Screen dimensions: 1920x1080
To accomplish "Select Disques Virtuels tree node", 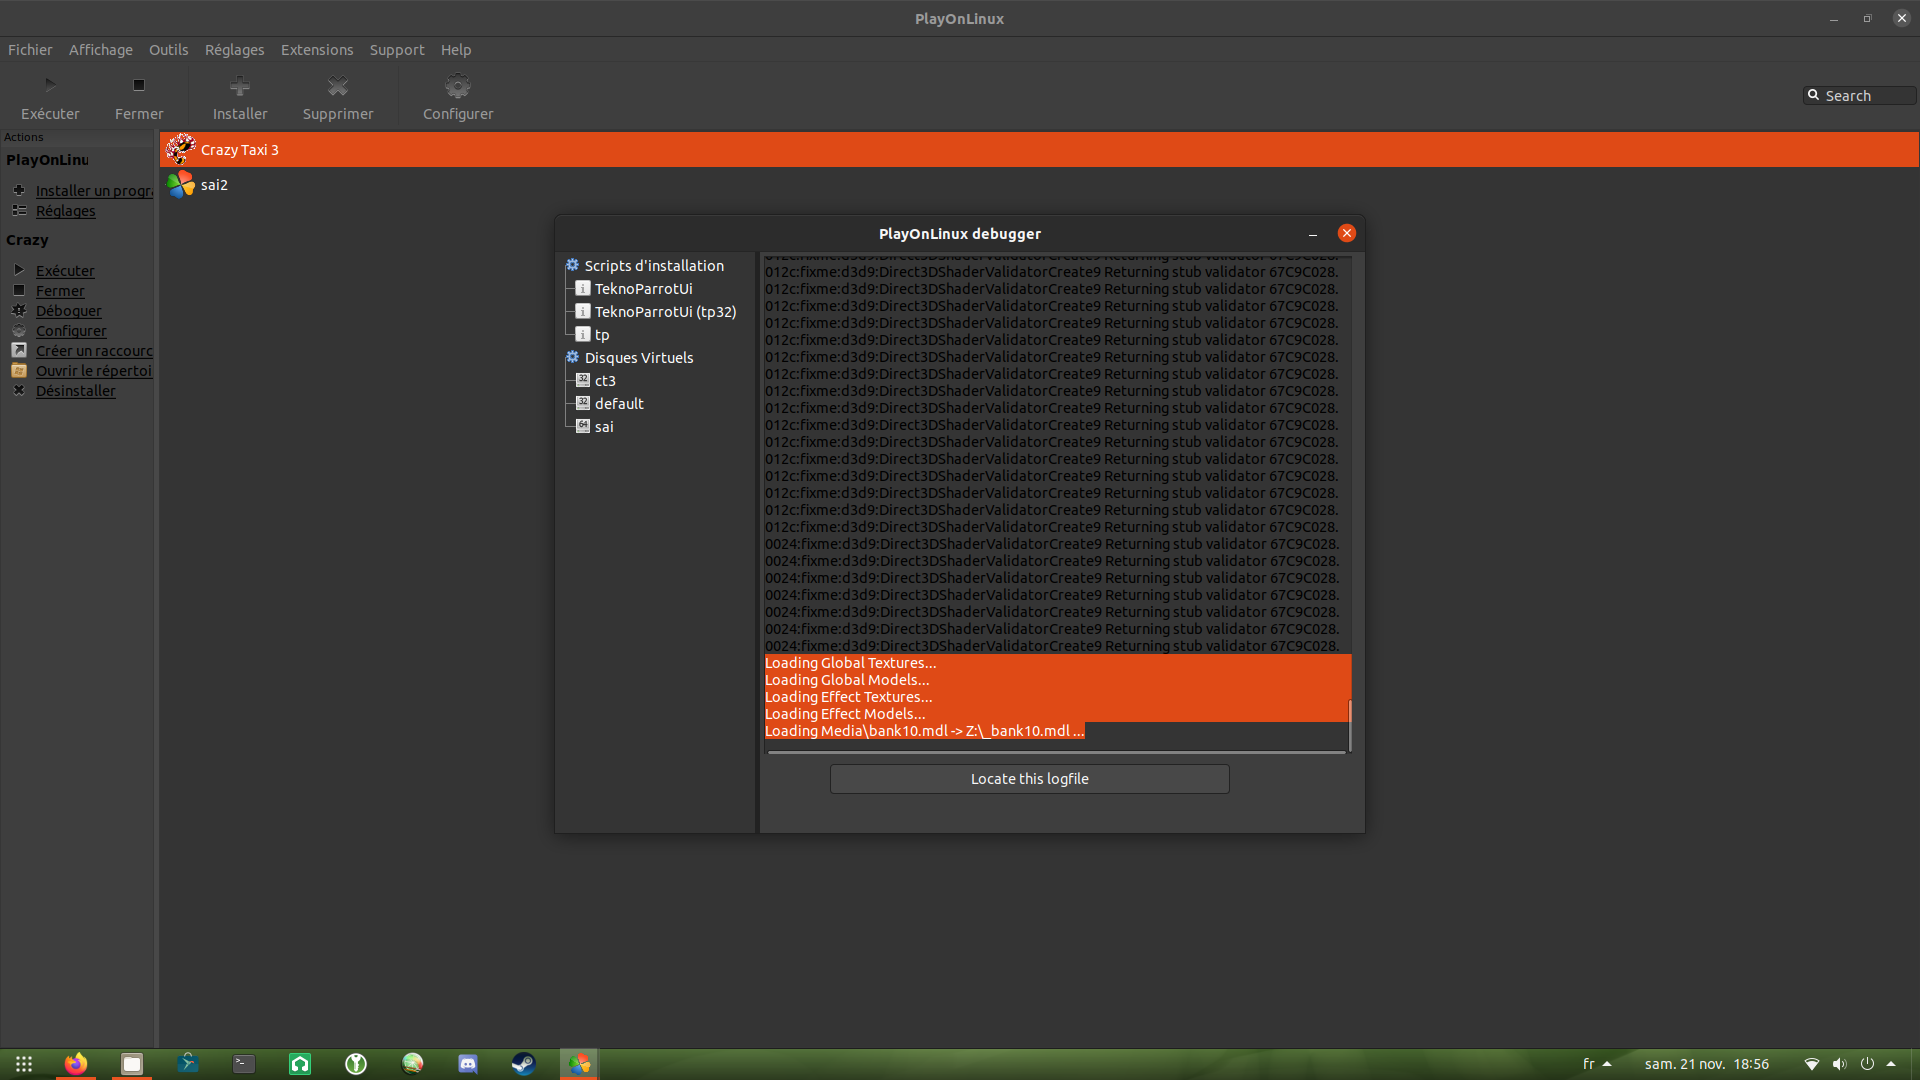I will pyautogui.click(x=639, y=358).
